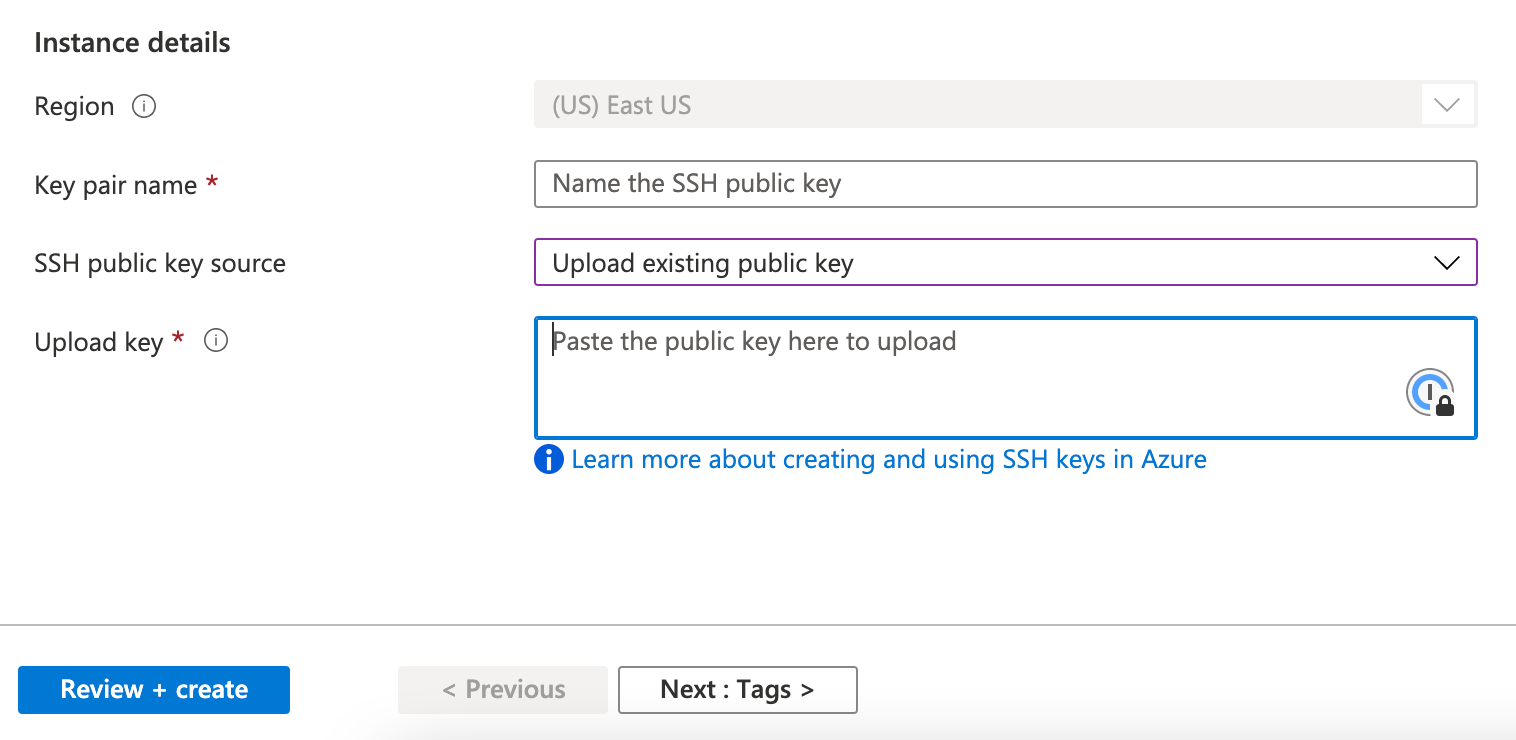Focus the Key pair name input field
The width and height of the screenshot is (1516, 740).
coord(1005,184)
